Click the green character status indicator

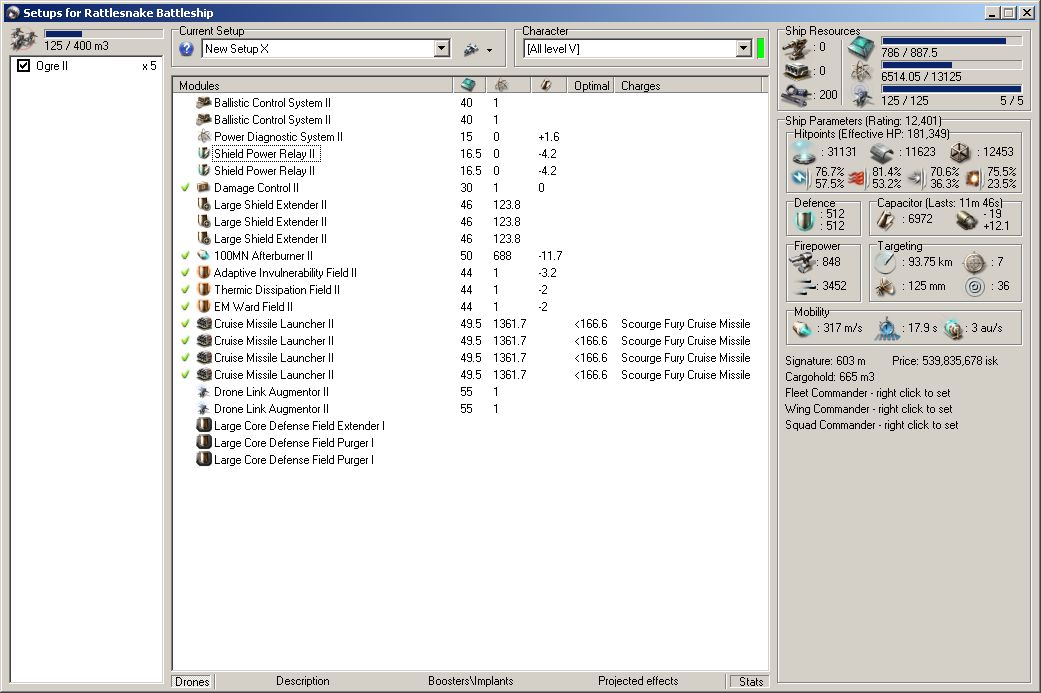(x=760, y=48)
